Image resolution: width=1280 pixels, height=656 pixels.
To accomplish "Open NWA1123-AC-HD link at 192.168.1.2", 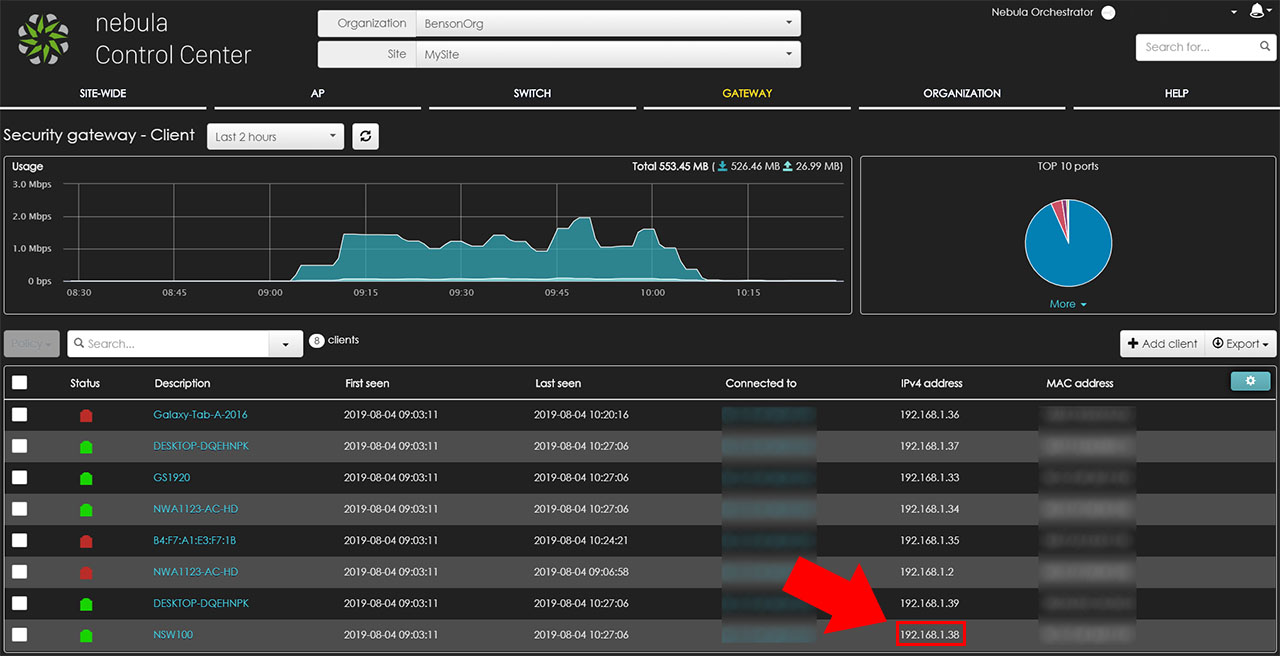I will [196, 572].
